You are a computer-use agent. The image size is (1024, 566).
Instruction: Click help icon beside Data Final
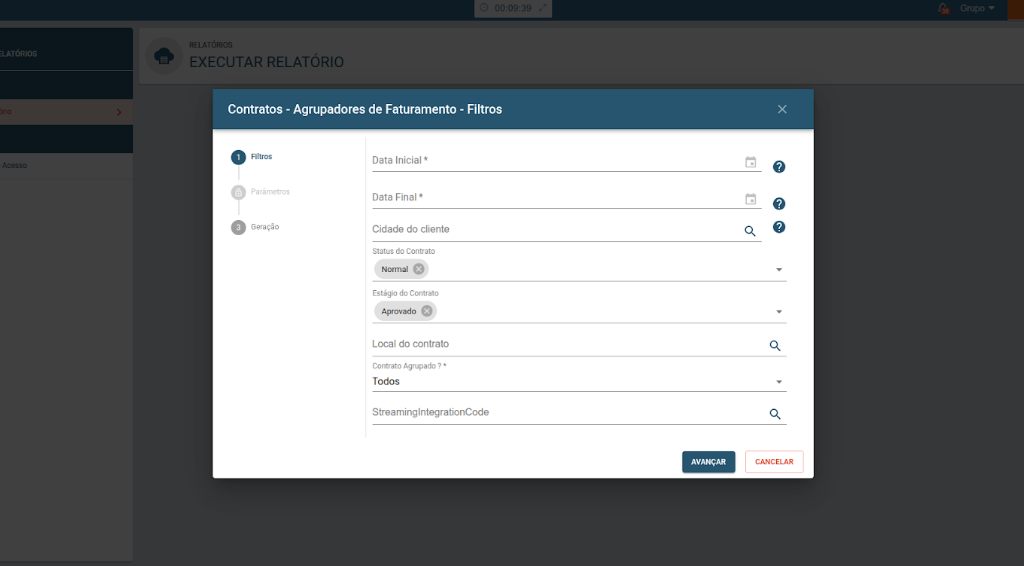coord(779,204)
